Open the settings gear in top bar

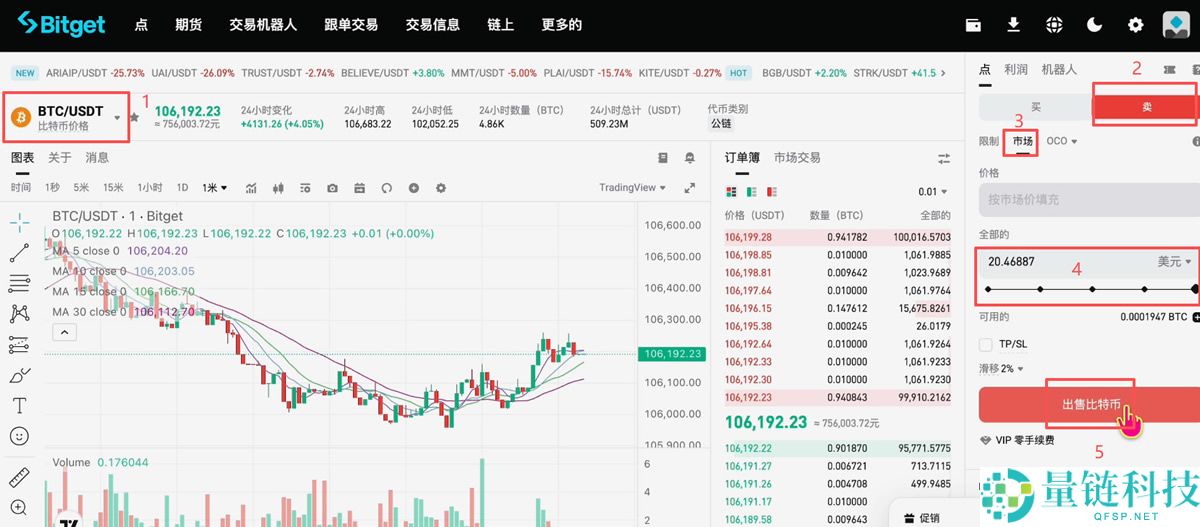1135,25
